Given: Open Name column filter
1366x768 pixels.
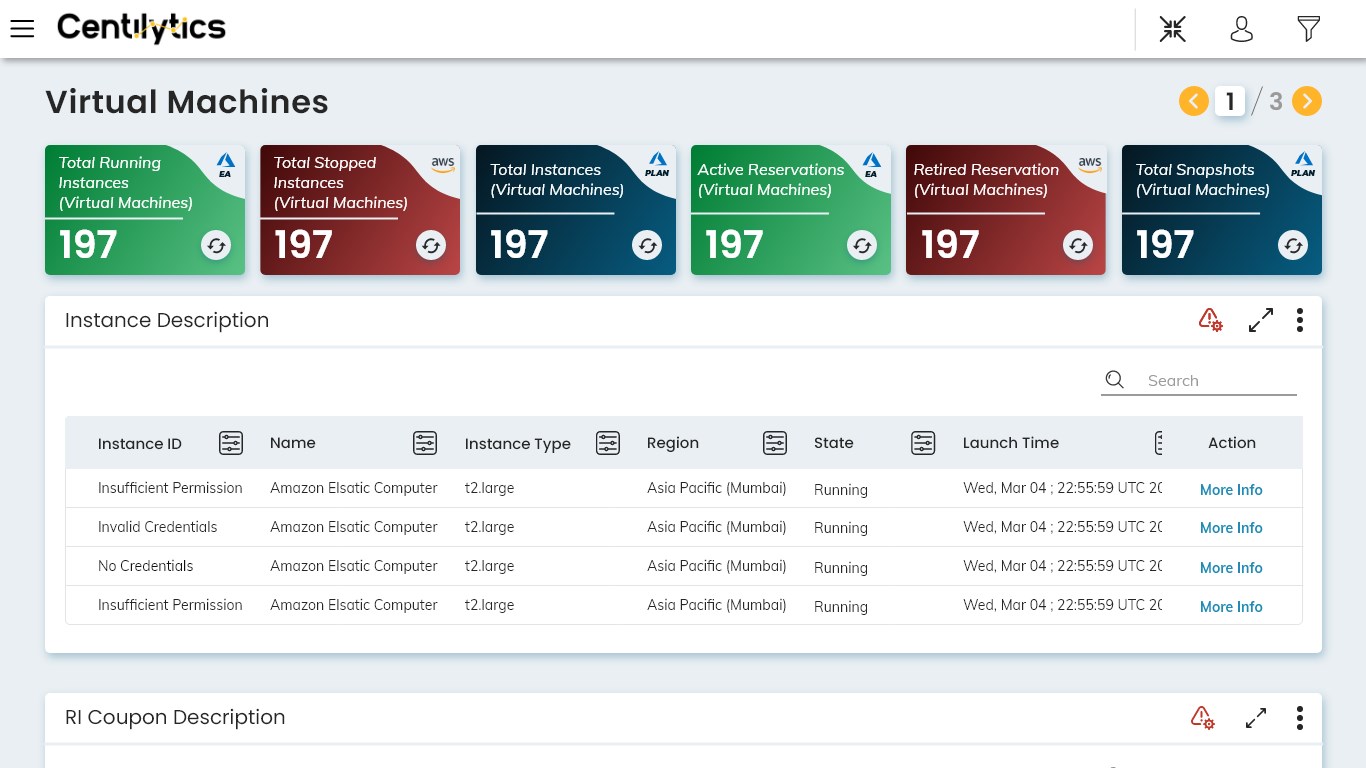Looking at the screenshot, I should [x=425, y=443].
